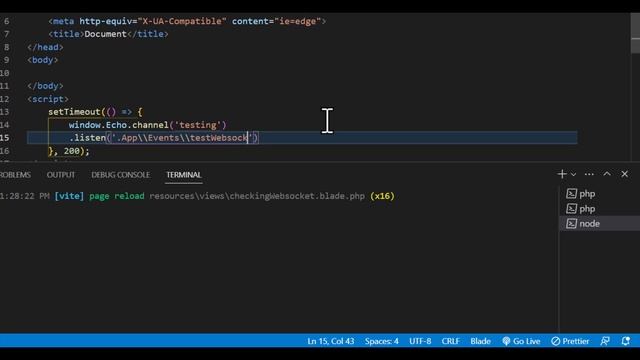Click the closing body tag on line 11

click(45, 86)
